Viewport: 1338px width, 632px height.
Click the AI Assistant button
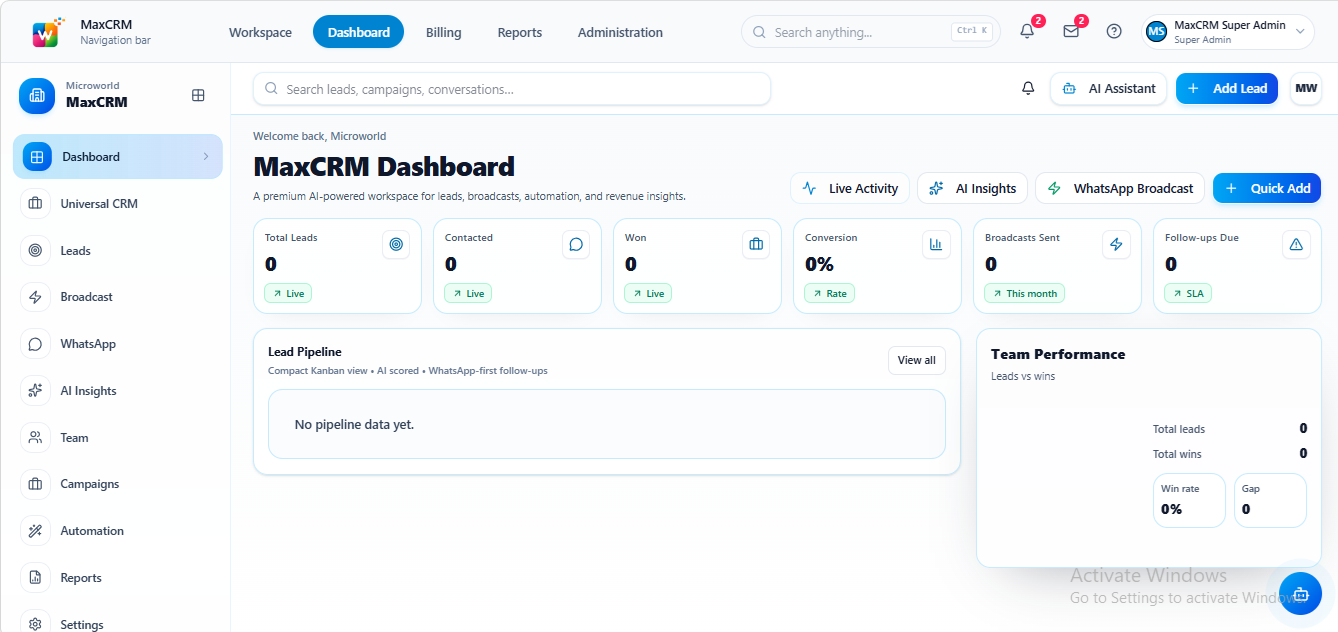tap(1109, 88)
